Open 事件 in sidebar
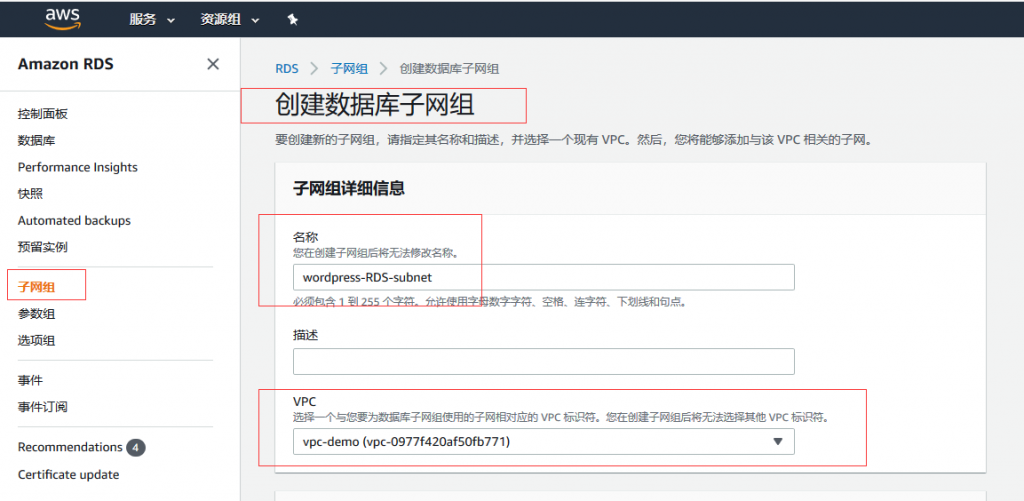This screenshot has width=1024, height=501. [x=31, y=380]
